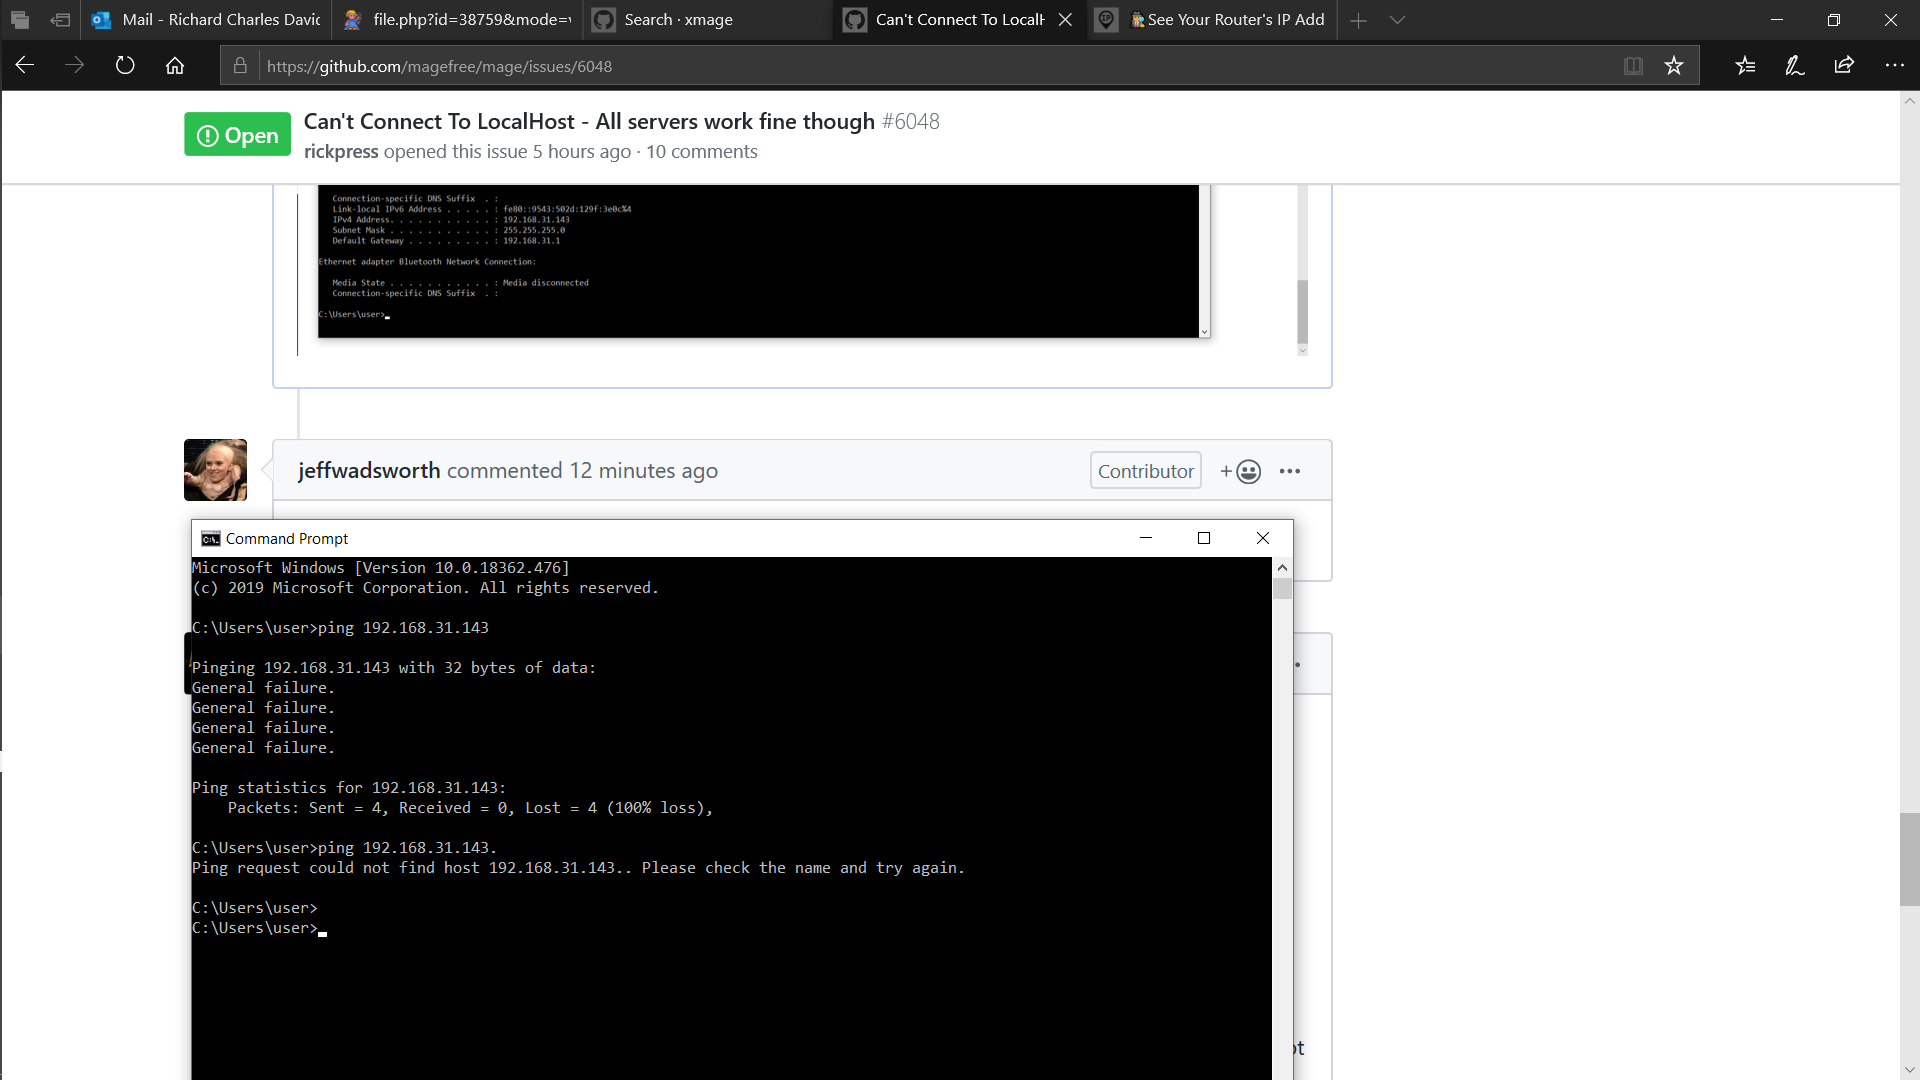1920x1080 pixels.
Task: Add an emoji reaction to jeffwadsworth's comment
Action: (1240, 470)
